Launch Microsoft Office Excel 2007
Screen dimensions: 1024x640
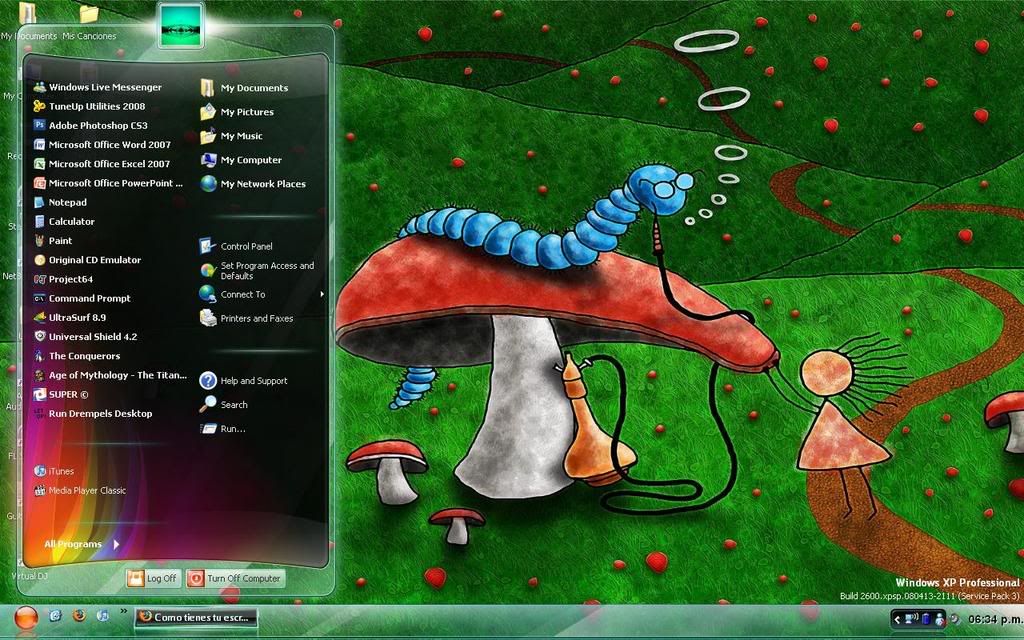pos(102,164)
